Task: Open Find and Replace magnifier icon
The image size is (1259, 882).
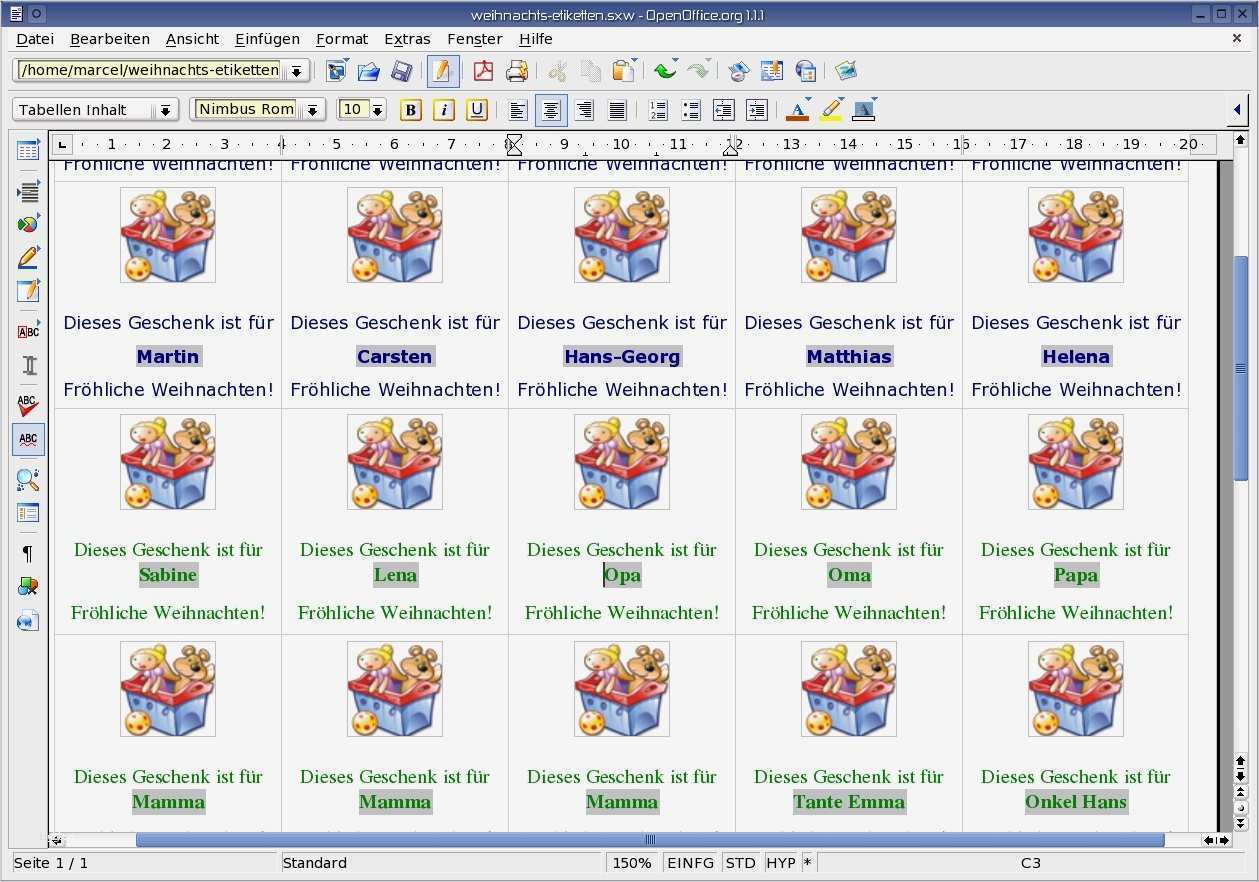Action: coord(28,479)
